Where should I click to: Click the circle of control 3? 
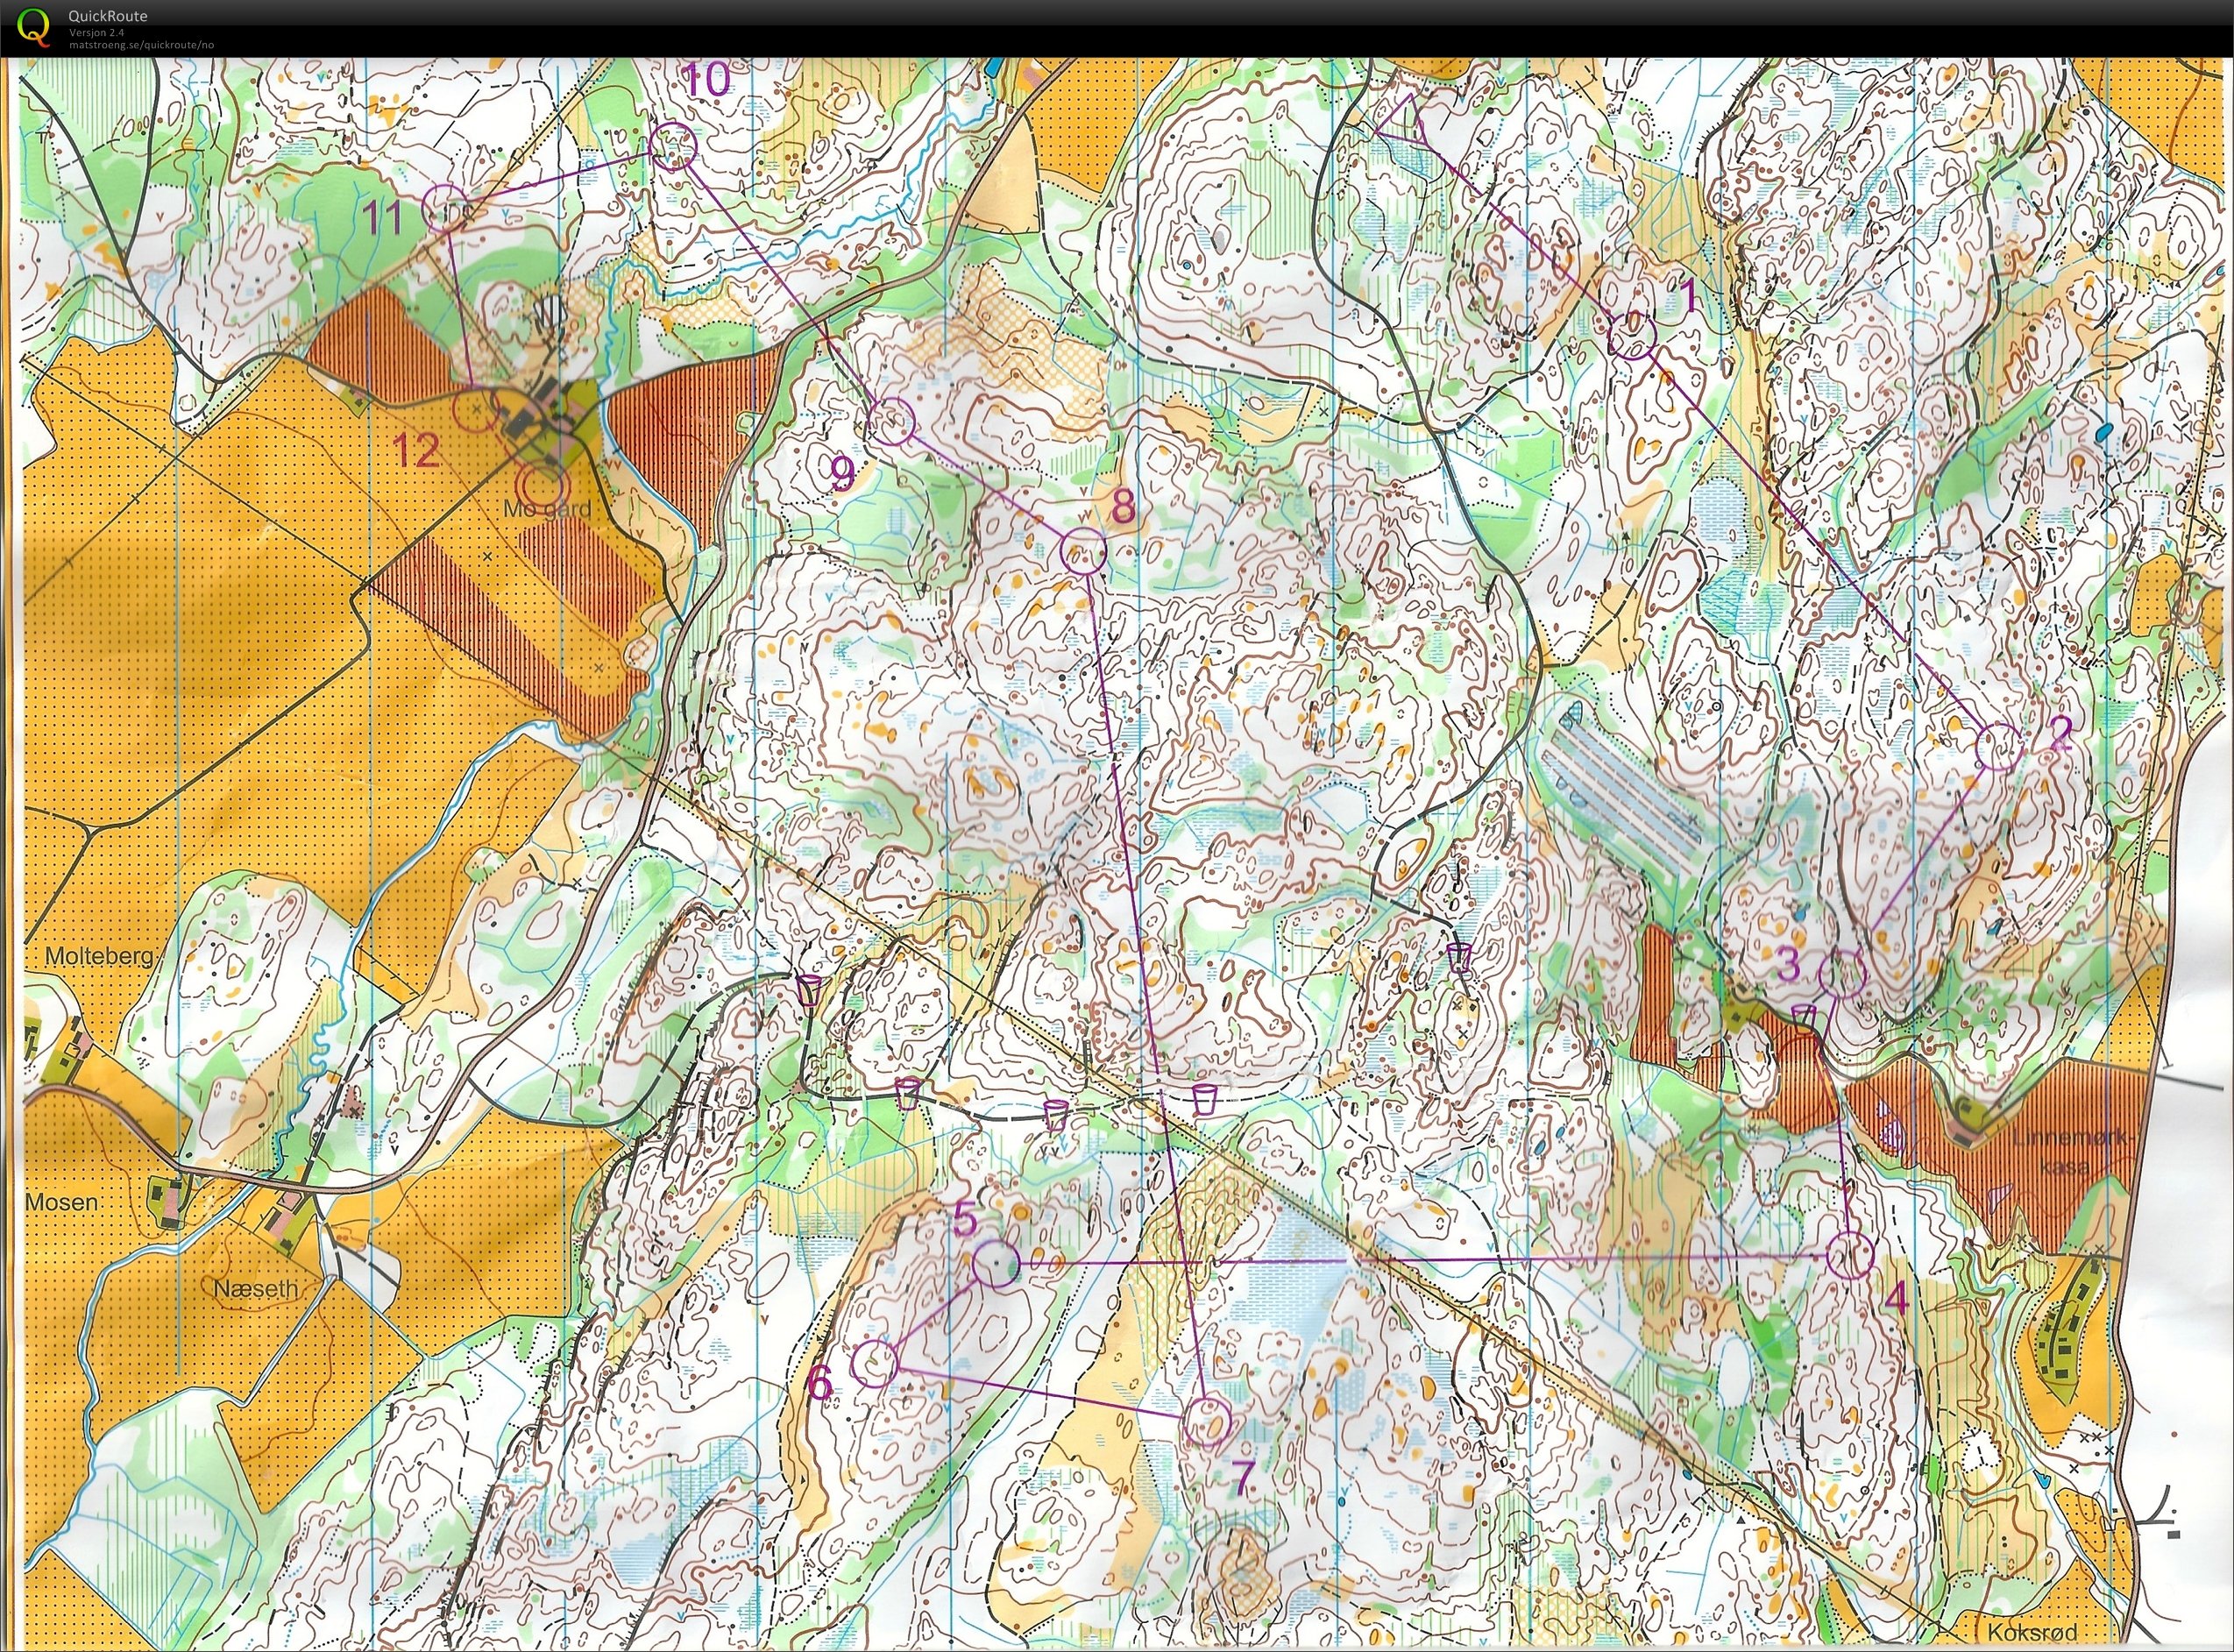(x=1842, y=975)
